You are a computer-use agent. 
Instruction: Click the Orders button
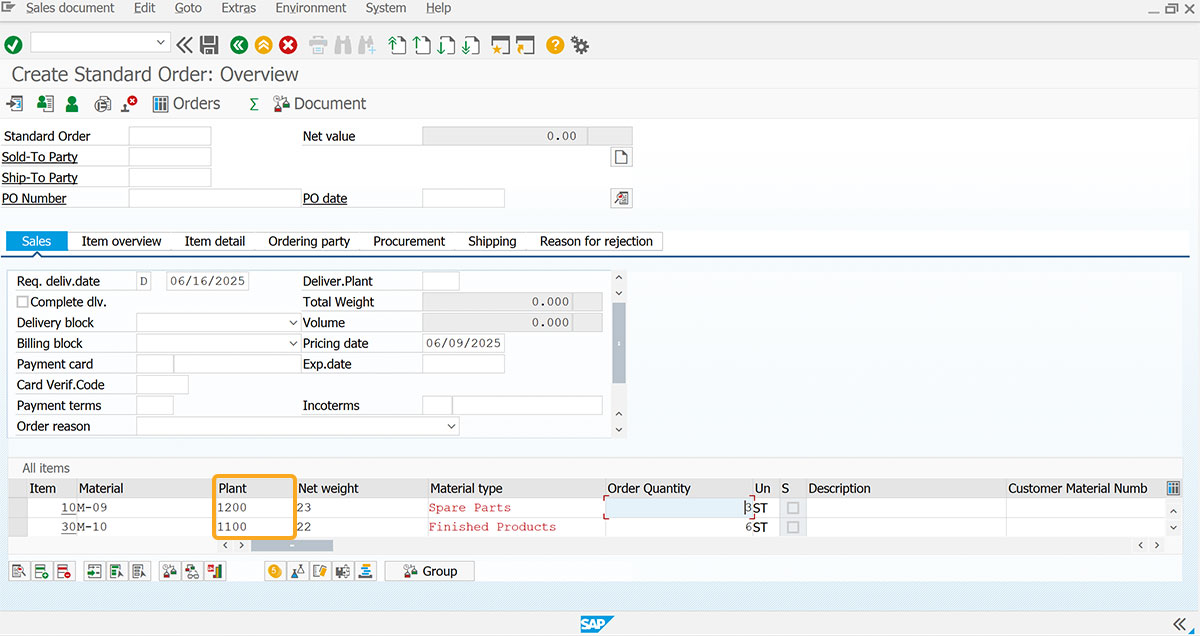[186, 104]
